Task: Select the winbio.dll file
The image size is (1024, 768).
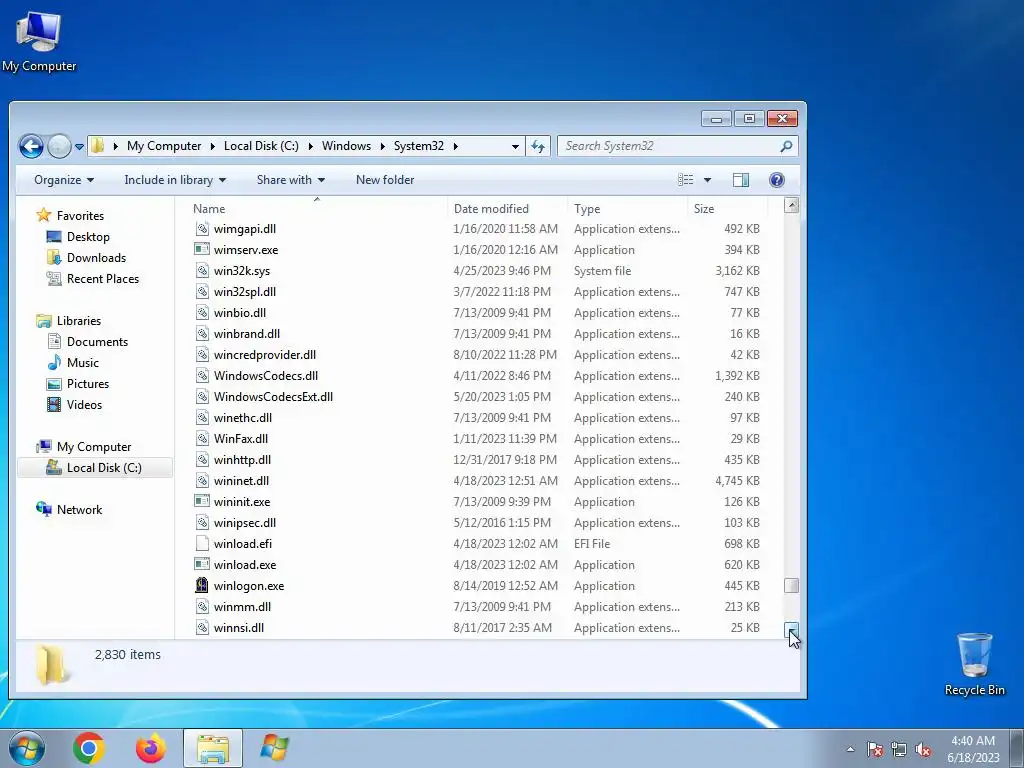Action: click(x=240, y=313)
